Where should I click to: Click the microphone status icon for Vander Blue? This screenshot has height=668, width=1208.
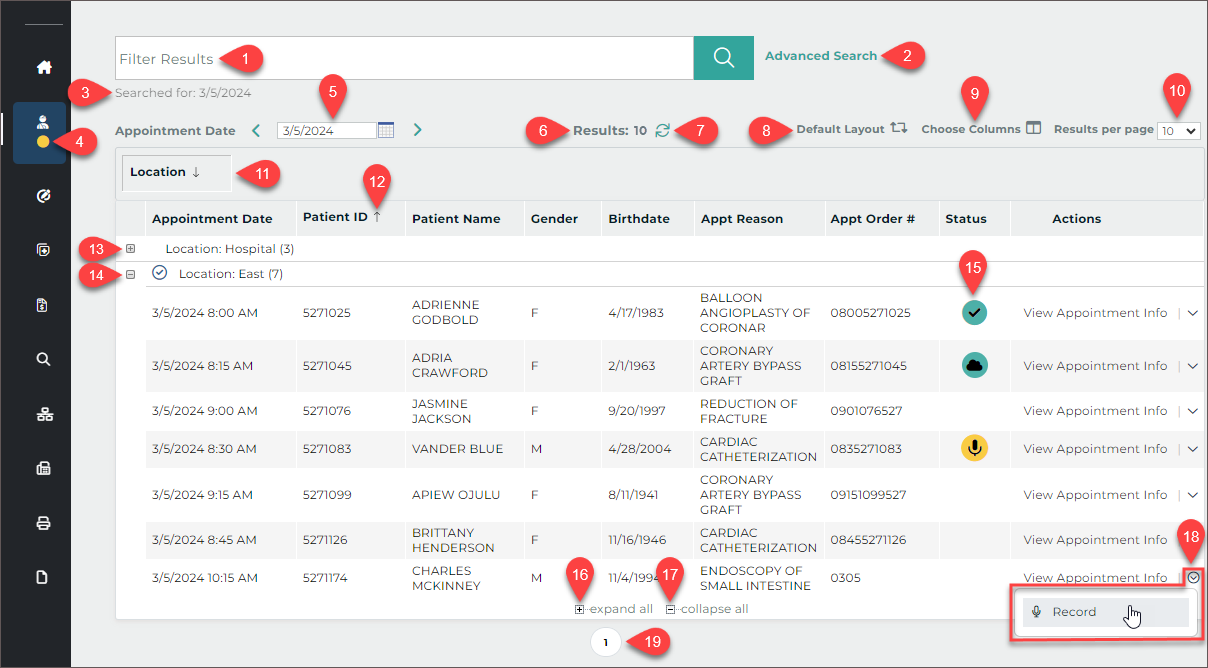(974, 448)
